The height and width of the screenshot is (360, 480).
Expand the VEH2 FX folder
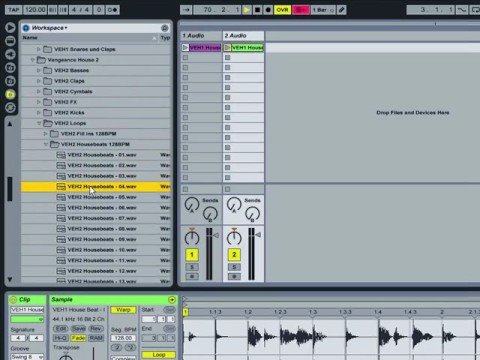click(39, 102)
